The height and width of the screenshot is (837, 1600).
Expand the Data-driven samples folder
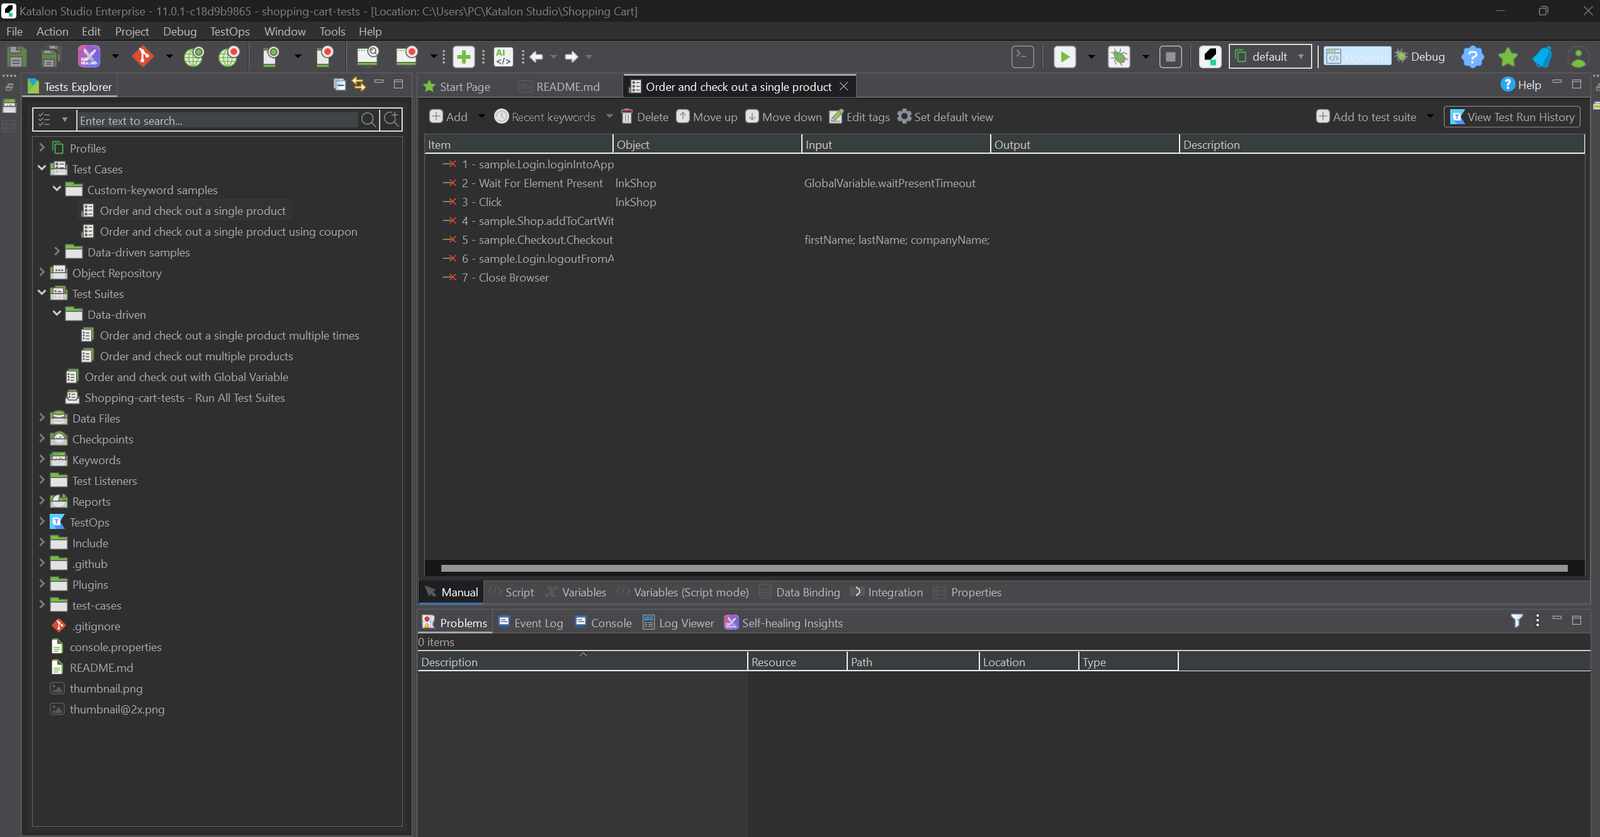tap(57, 252)
